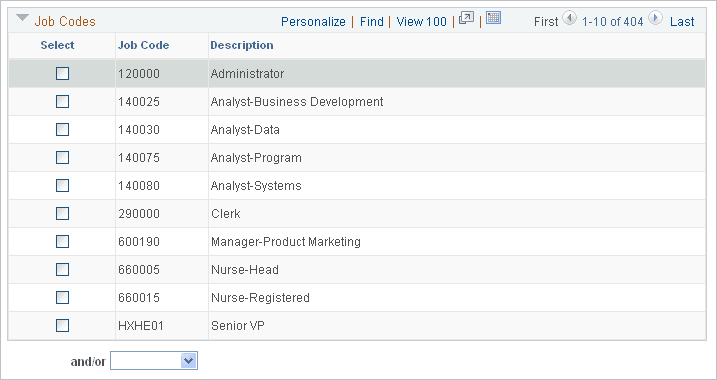The width and height of the screenshot is (717, 380).
Task: Sort by Select column header
Action: coord(58,45)
